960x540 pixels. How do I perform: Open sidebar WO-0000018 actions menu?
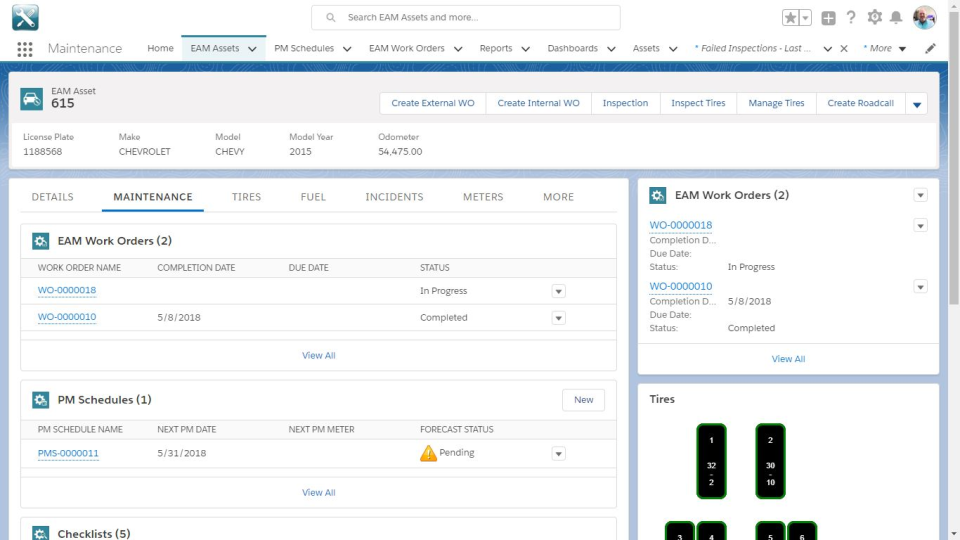pos(920,226)
